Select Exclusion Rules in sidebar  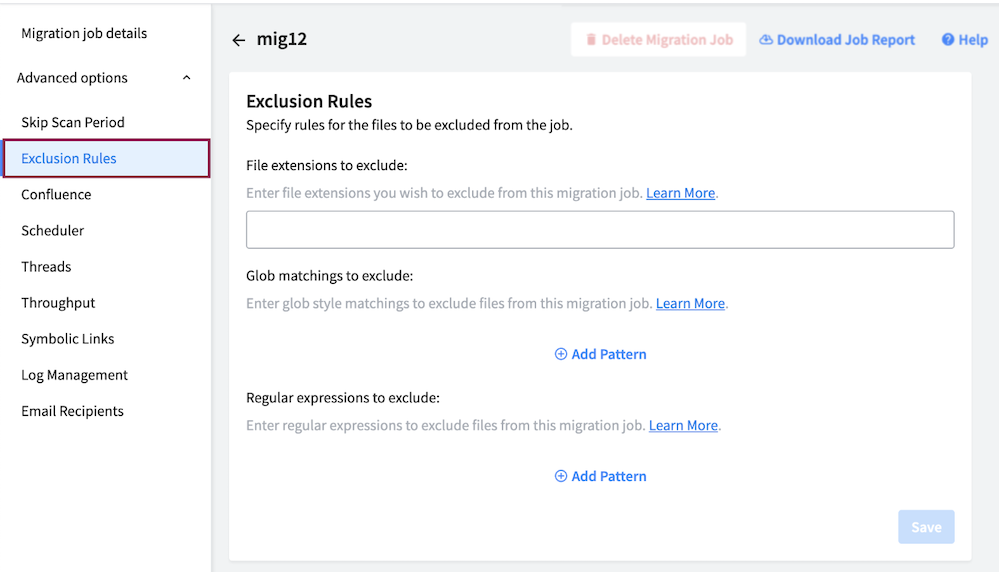point(106,158)
